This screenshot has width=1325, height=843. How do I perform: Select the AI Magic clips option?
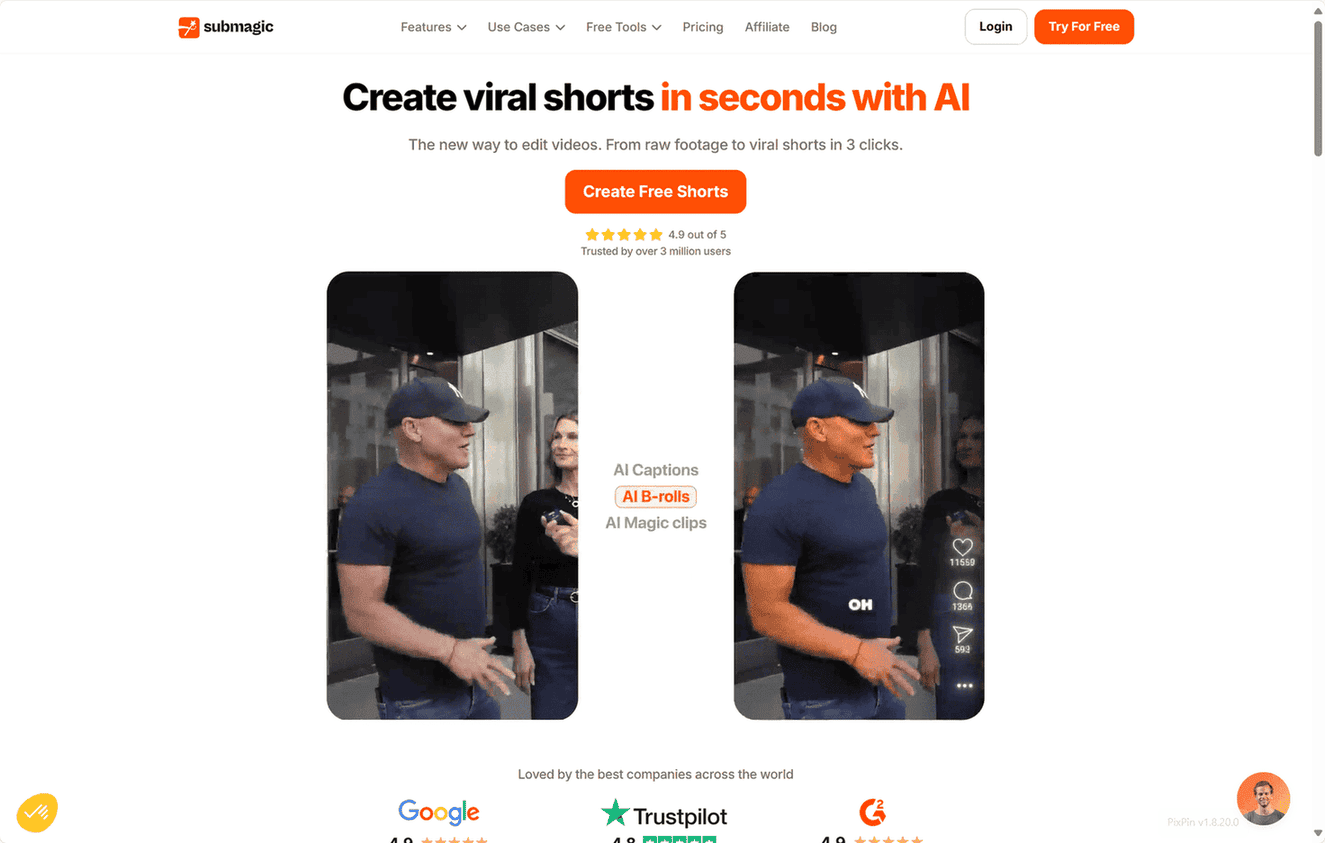coord(656,523)
